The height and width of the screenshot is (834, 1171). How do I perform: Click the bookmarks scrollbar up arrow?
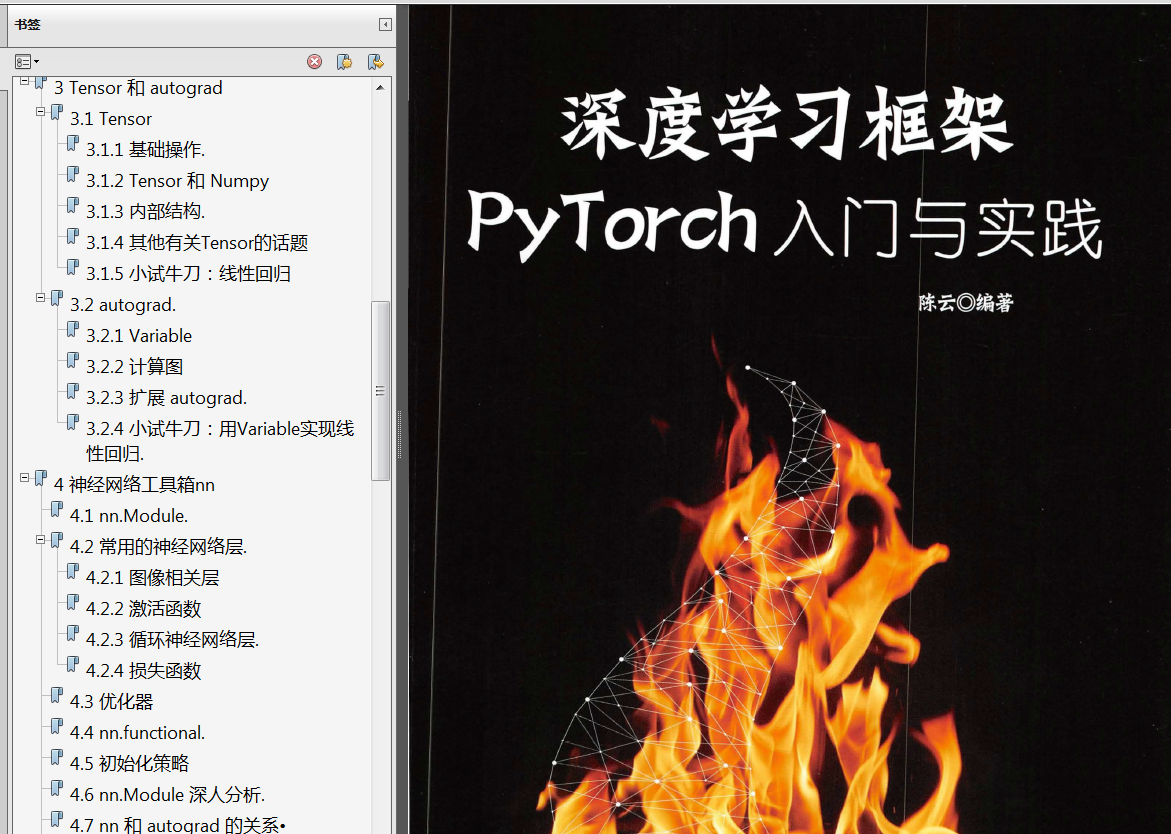pyautogui.click(x=381, y=87)
